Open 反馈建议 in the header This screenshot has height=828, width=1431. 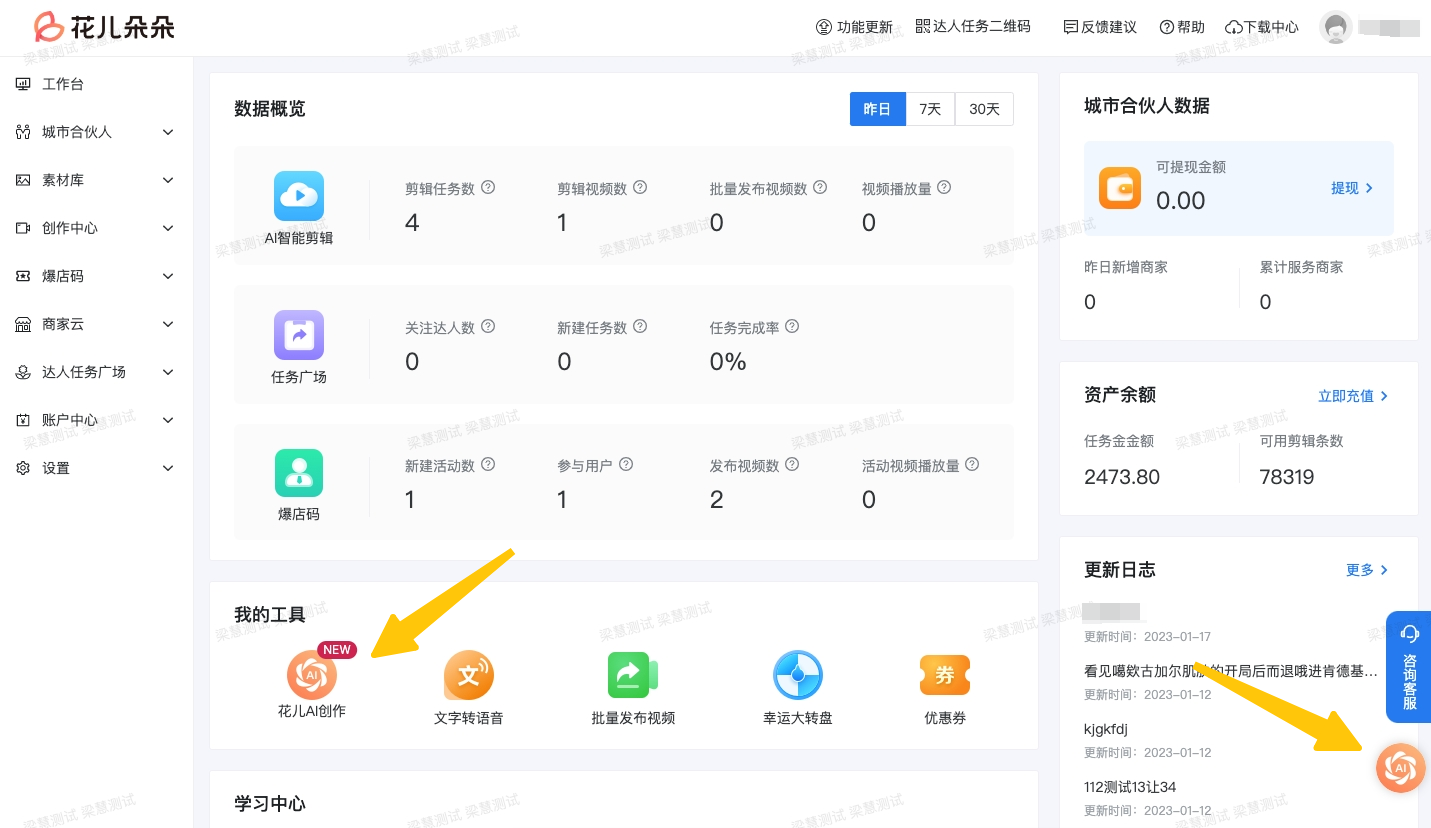[x=1100, y=27]
